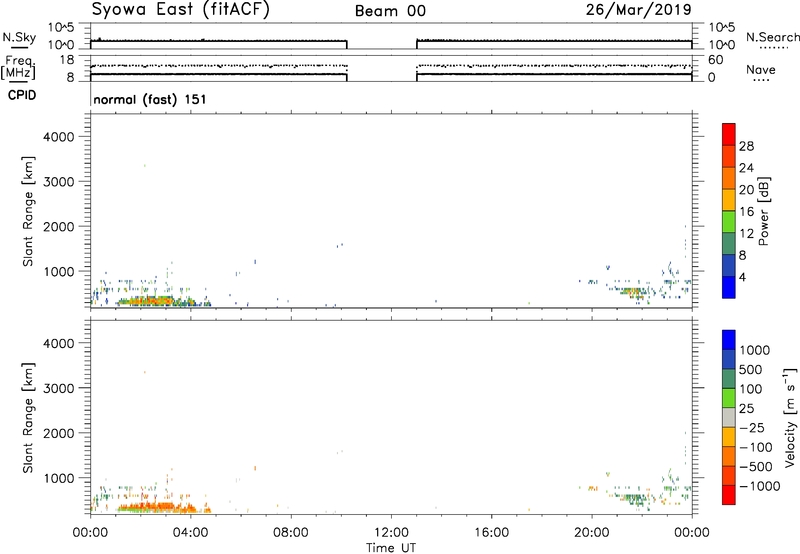Click the 'Freq. [MHz]' axis label
This screenshot has width=800, height=554.
click(18, 67)
